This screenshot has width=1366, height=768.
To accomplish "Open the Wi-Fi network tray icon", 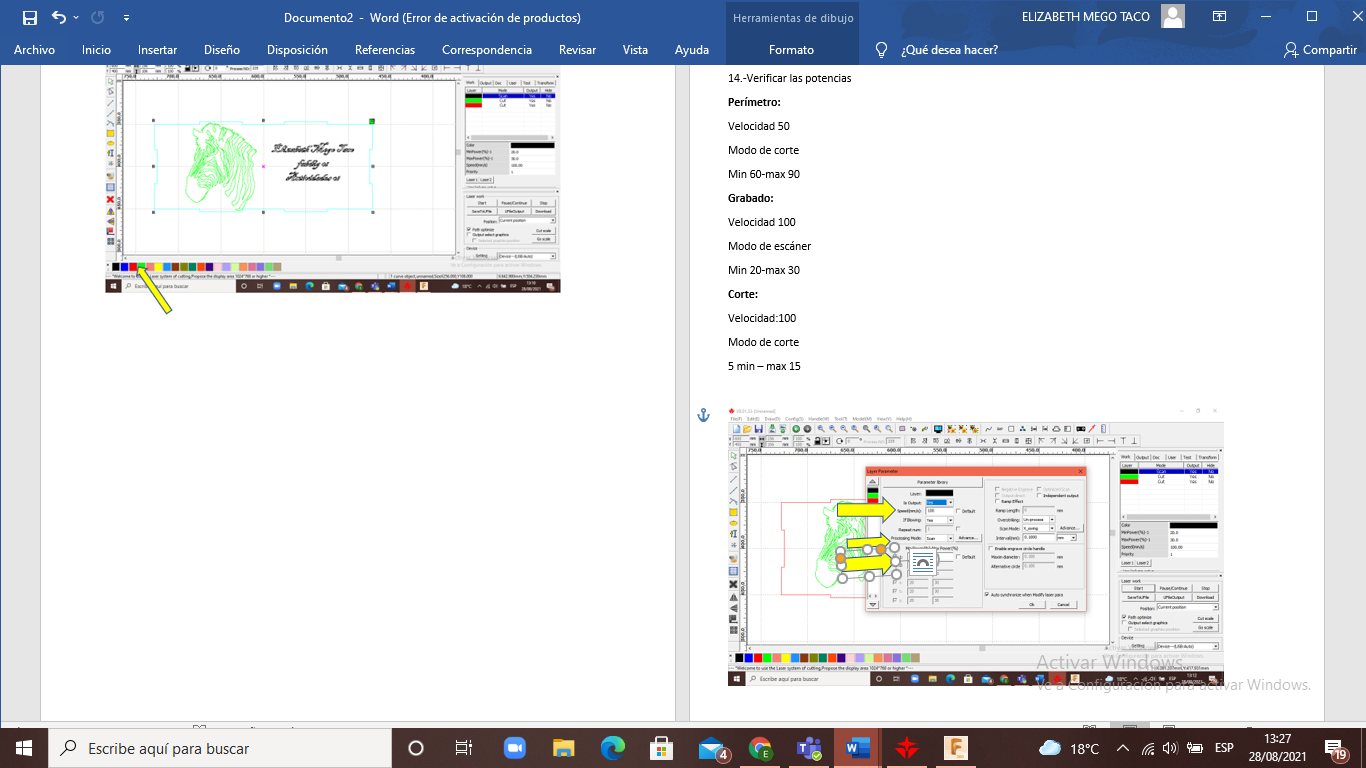I will click(1148, 748).
